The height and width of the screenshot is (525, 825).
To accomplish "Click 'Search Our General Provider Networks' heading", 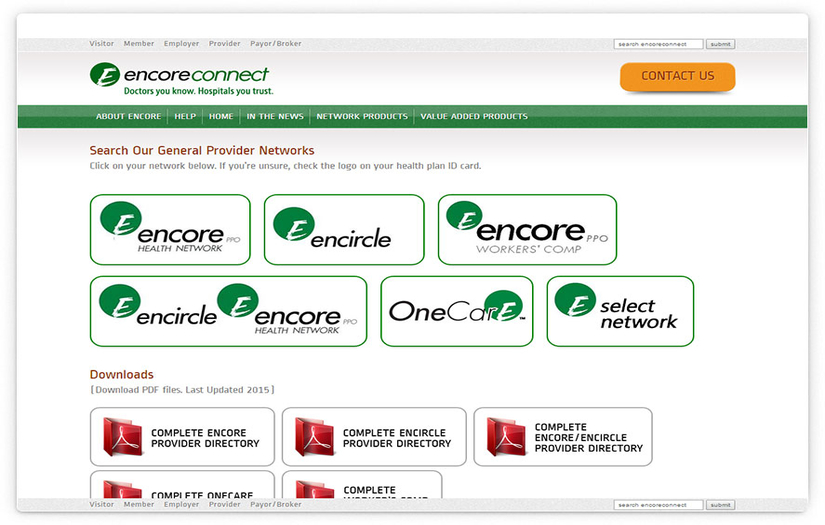I will (202, 150).
